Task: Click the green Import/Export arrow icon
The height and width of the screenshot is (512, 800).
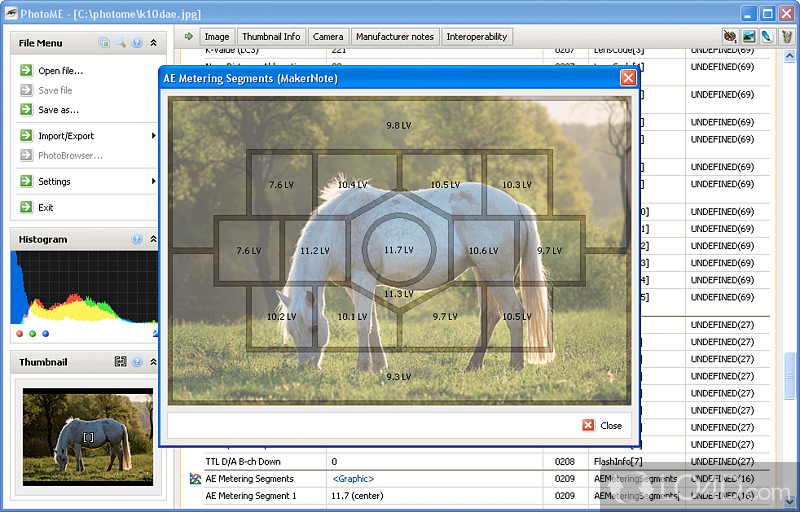Action: pyautogui.click(x=26, y=136)
